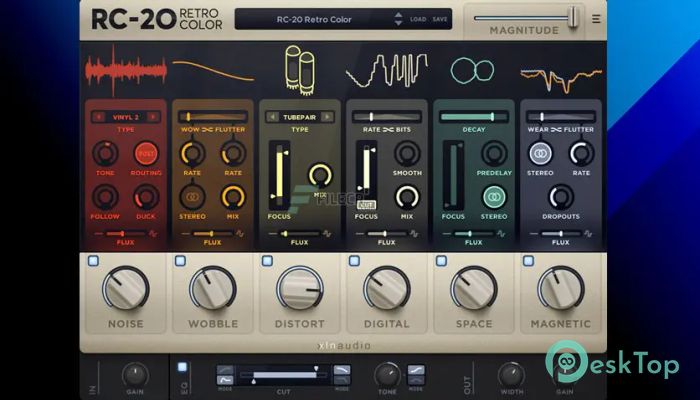The width and height of the screenshot is (700, 400).
Task: Toggle the Noise routing POST button
Action: click(x=146, y=154)
